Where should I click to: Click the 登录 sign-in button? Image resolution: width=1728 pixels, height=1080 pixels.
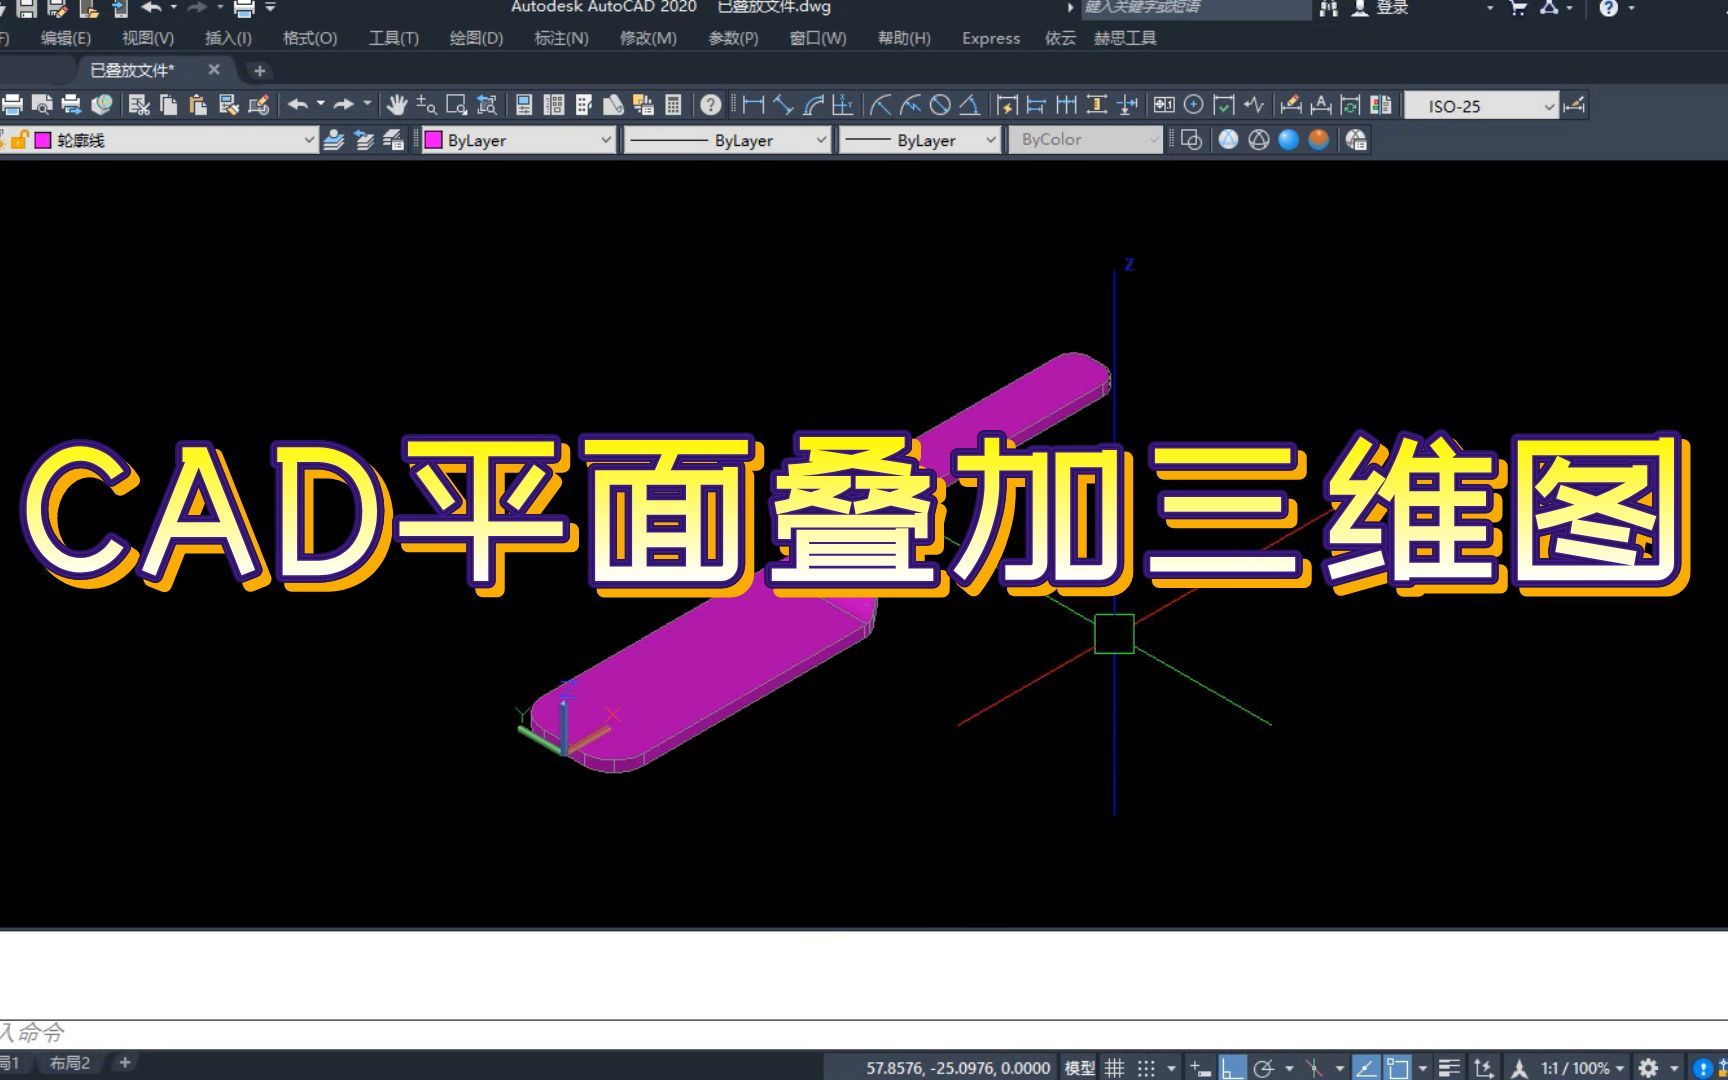(x=1392, y=8)
